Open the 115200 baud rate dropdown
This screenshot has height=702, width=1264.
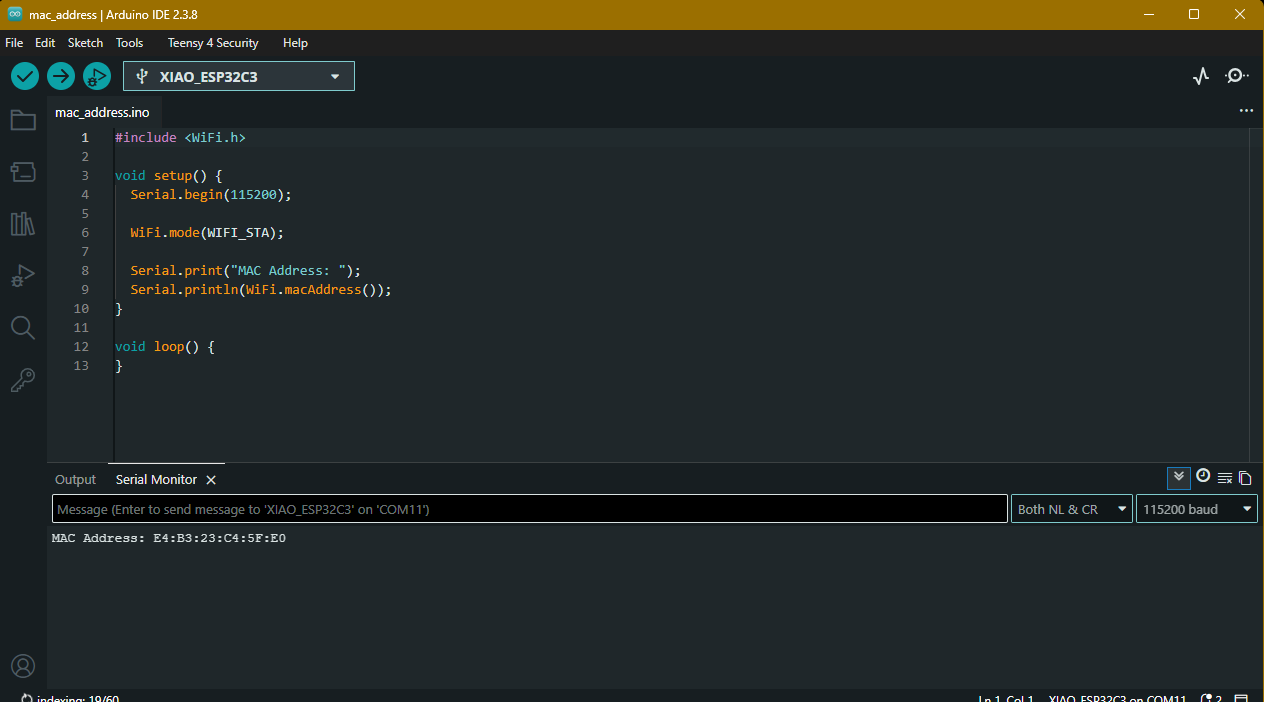tap(1197, 509)
